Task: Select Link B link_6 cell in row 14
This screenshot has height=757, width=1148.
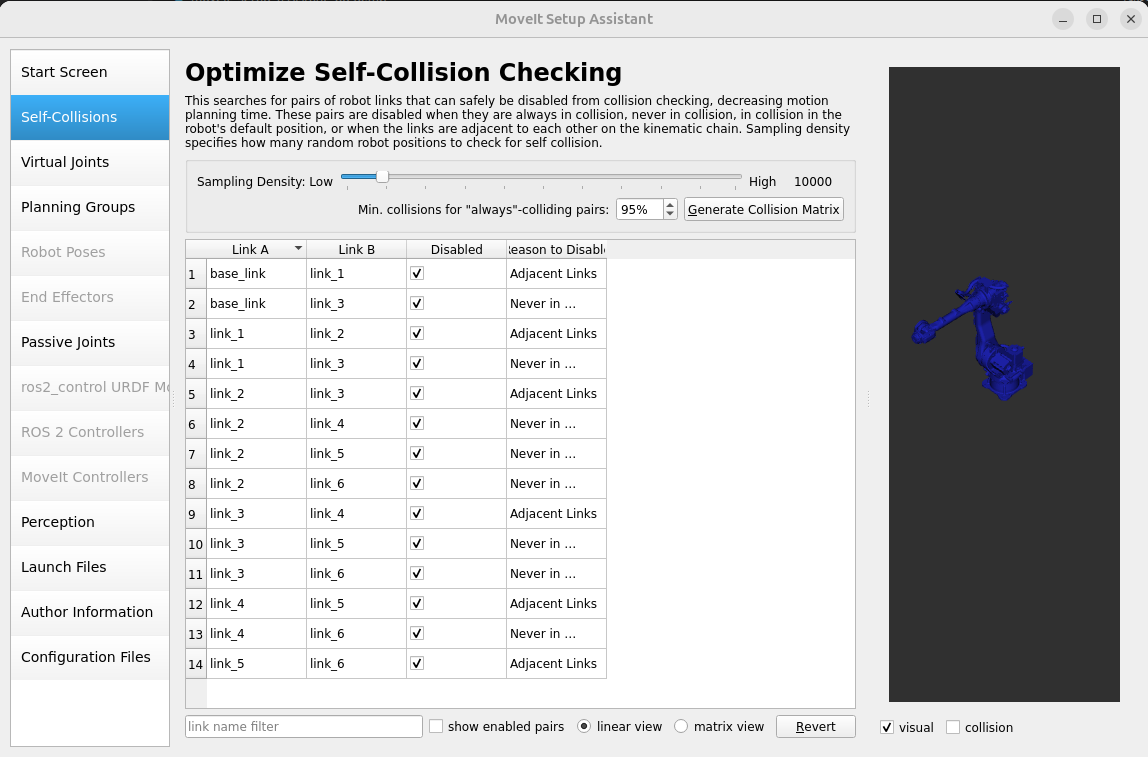Action: pos(357,664)
